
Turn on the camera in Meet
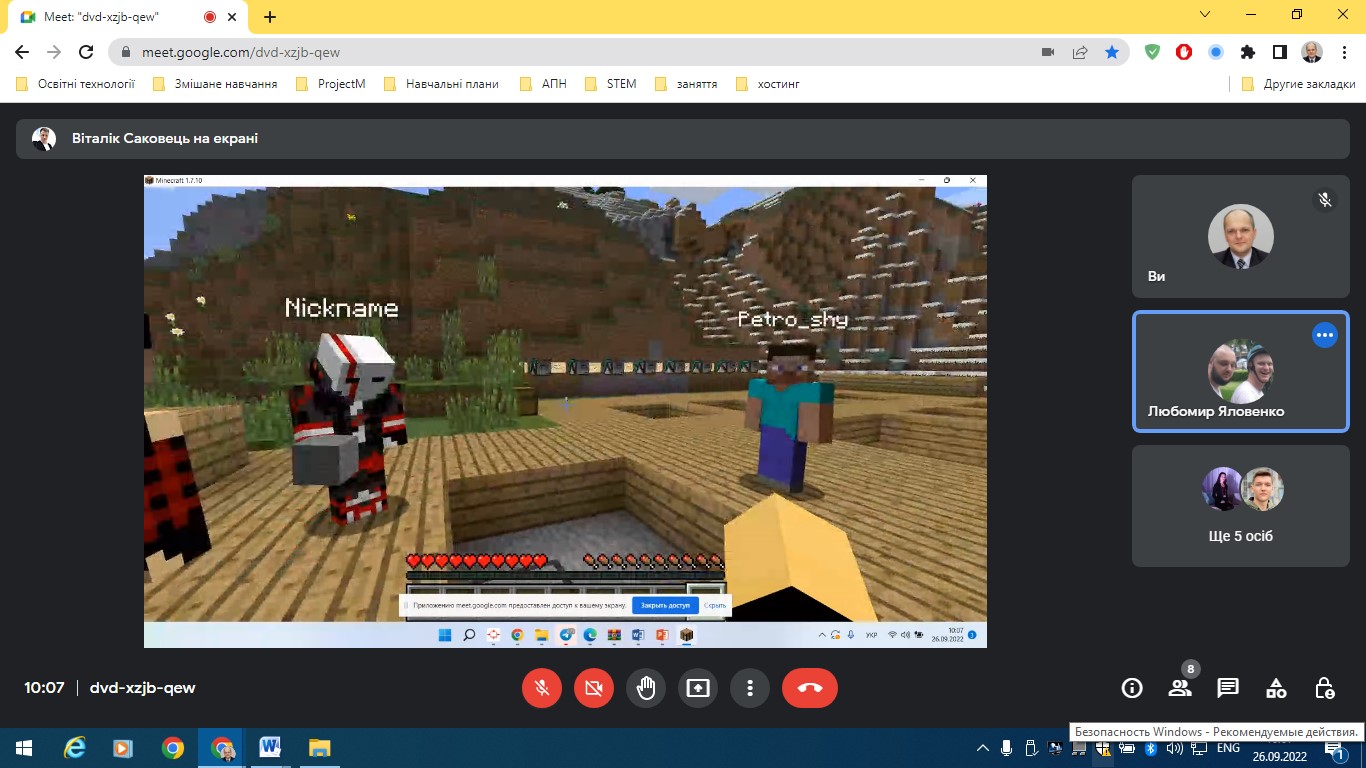coord(594,688)
